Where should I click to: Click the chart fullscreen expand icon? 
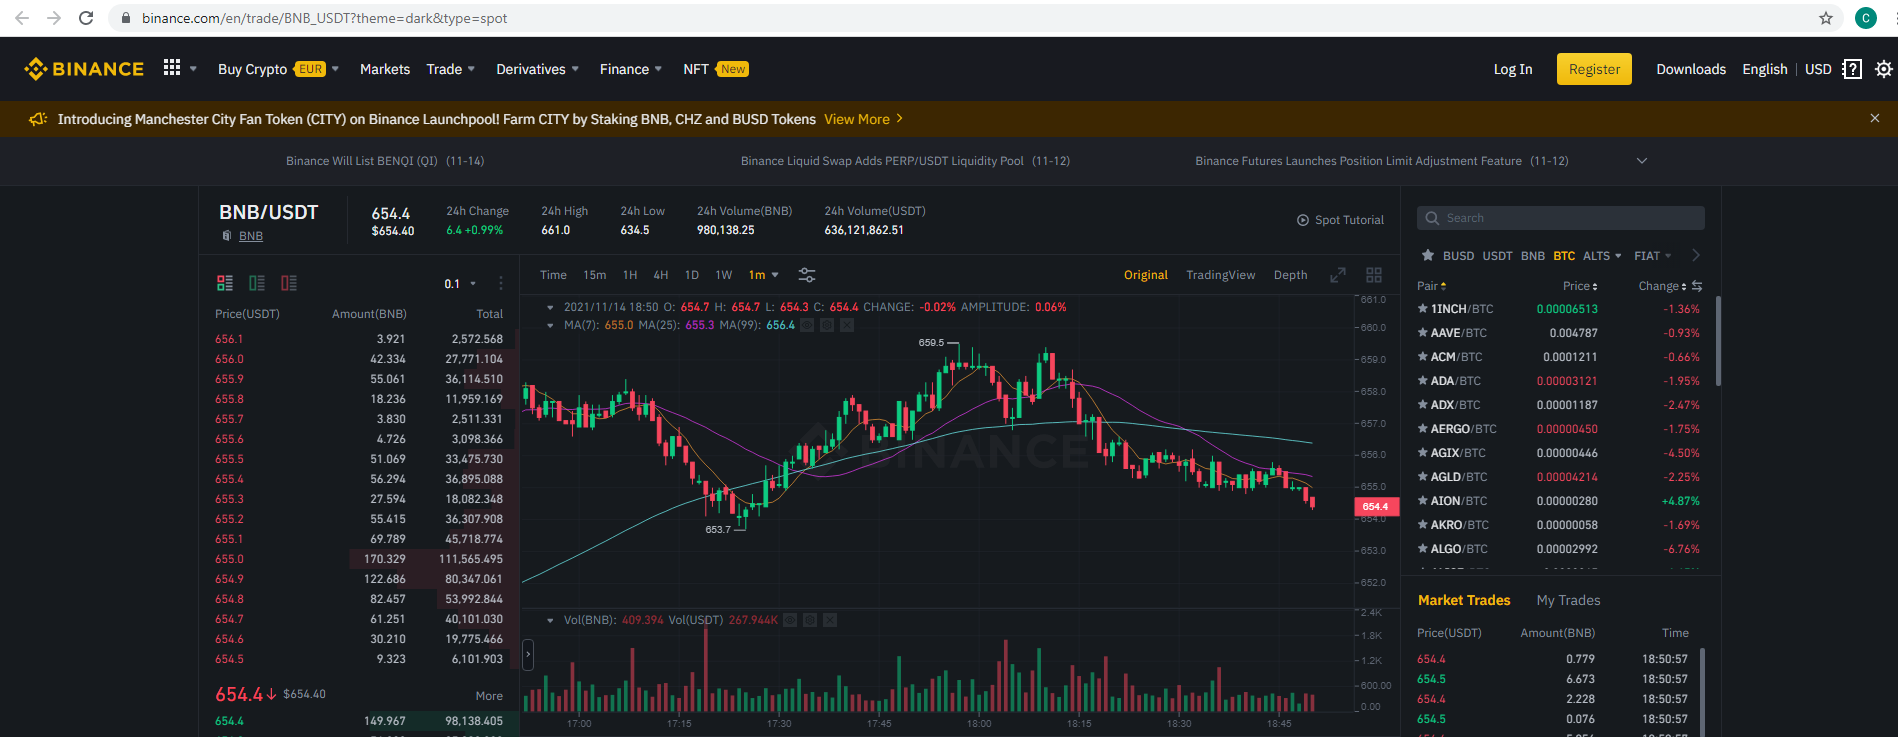(x=1338, y=275)
